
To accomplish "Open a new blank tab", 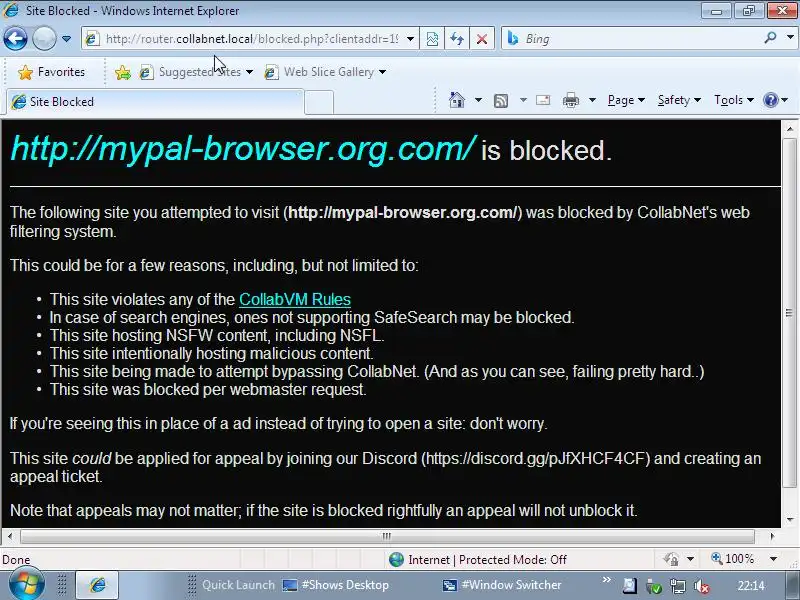I will tap(319, 102).
